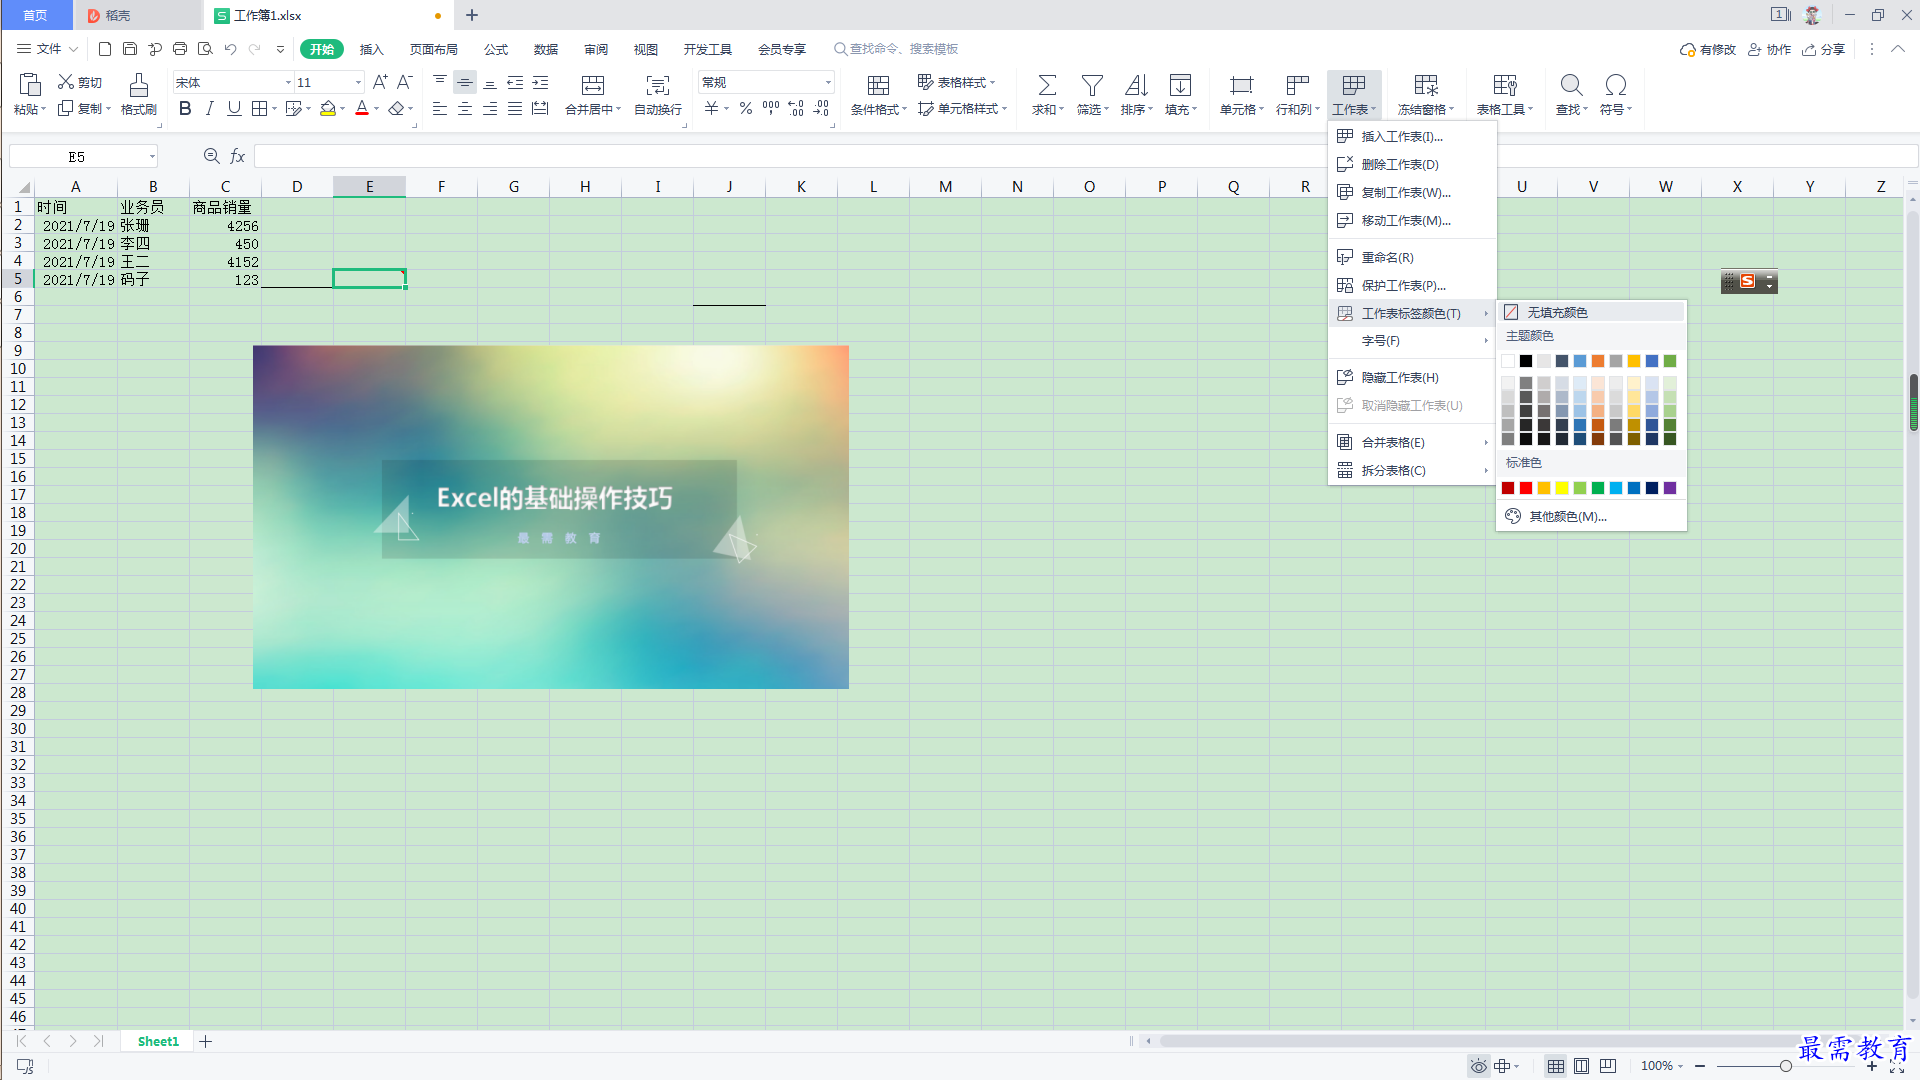
Task: Click the Table Tools (表格工具) icon
Action: click(1505, 85)
